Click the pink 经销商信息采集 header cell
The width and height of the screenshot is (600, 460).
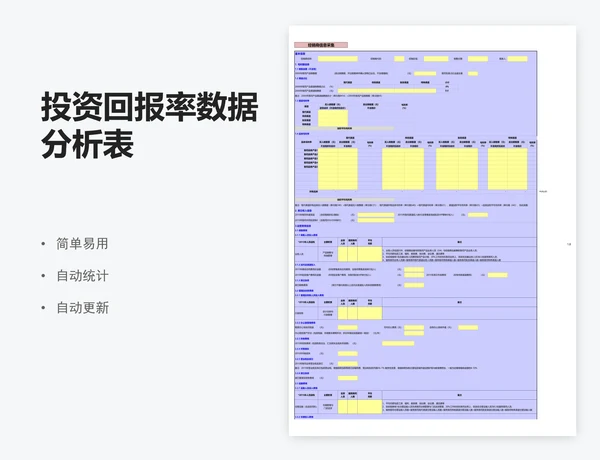pos(321,45)
